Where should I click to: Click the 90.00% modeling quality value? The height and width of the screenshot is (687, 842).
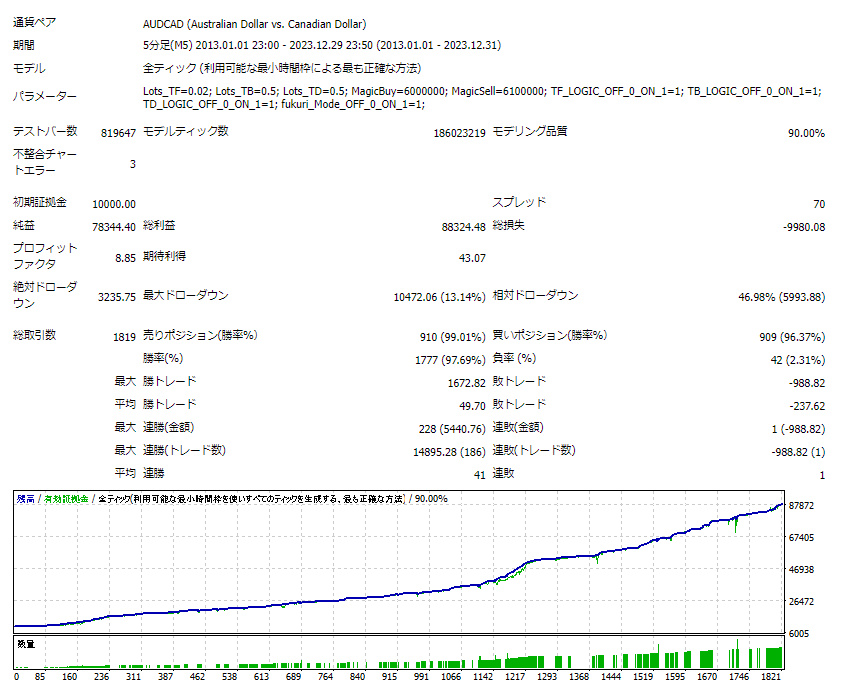click(x=806, y=133)
